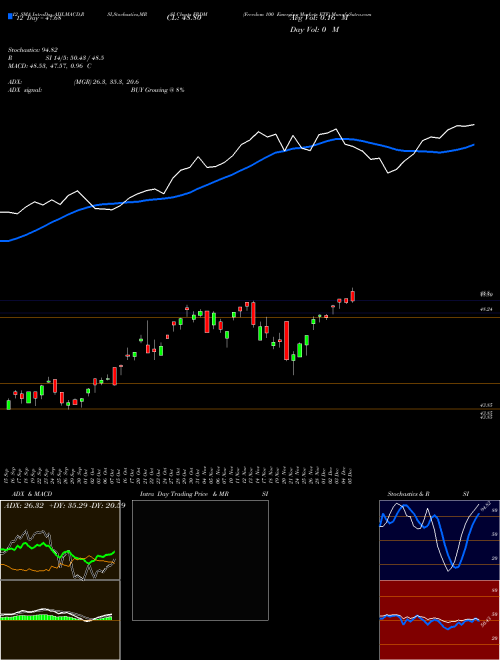Viewport: 500px width, 660px height.
Task: Click the 48.24 price level label
Action: click(x=486, y=309)
